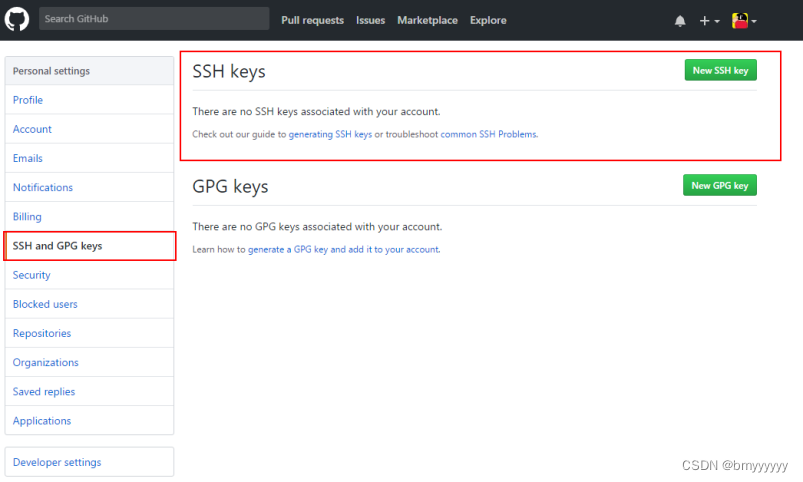
Task: Open Security settings page
Action: tap(89, 275)
